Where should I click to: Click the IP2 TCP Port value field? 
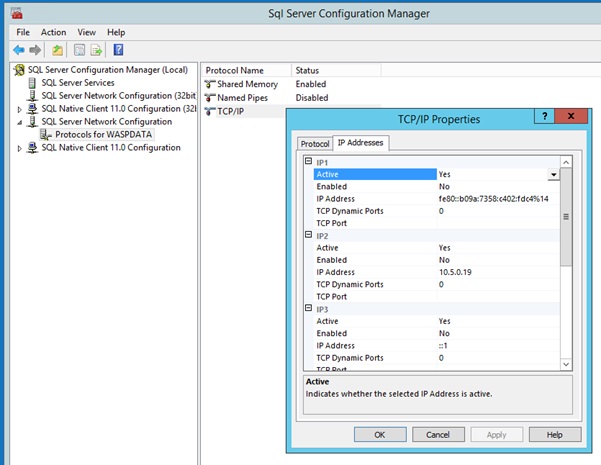pos(495,297)
